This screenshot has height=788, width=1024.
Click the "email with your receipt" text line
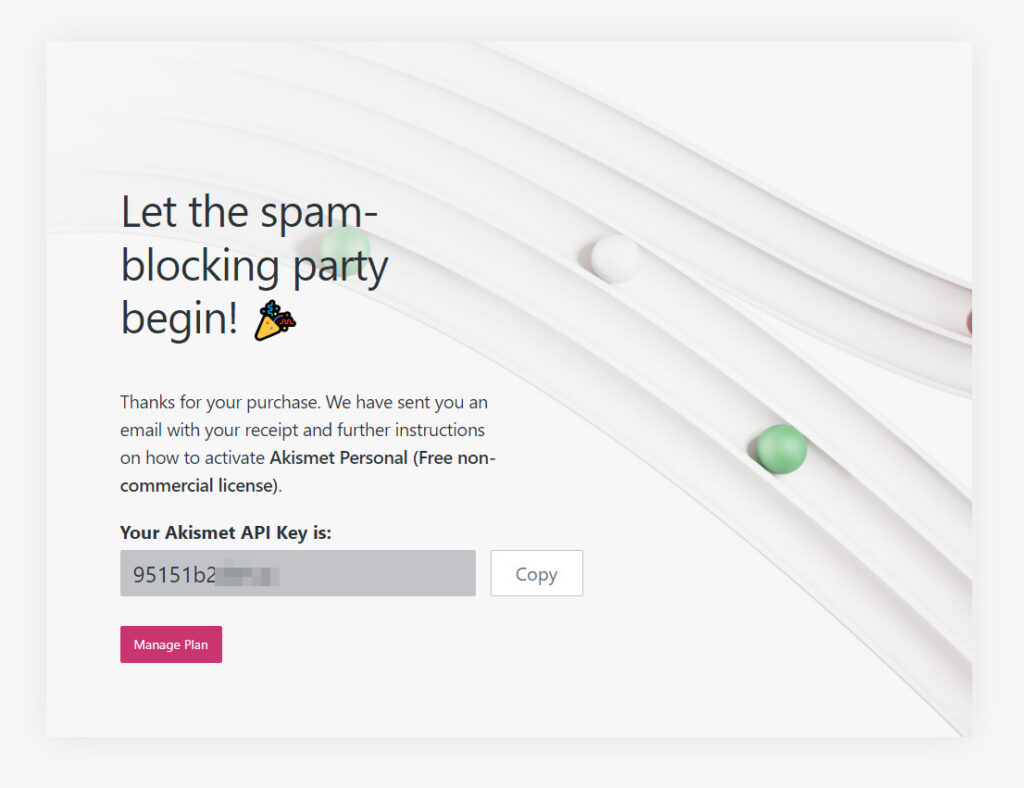point(302,430)
